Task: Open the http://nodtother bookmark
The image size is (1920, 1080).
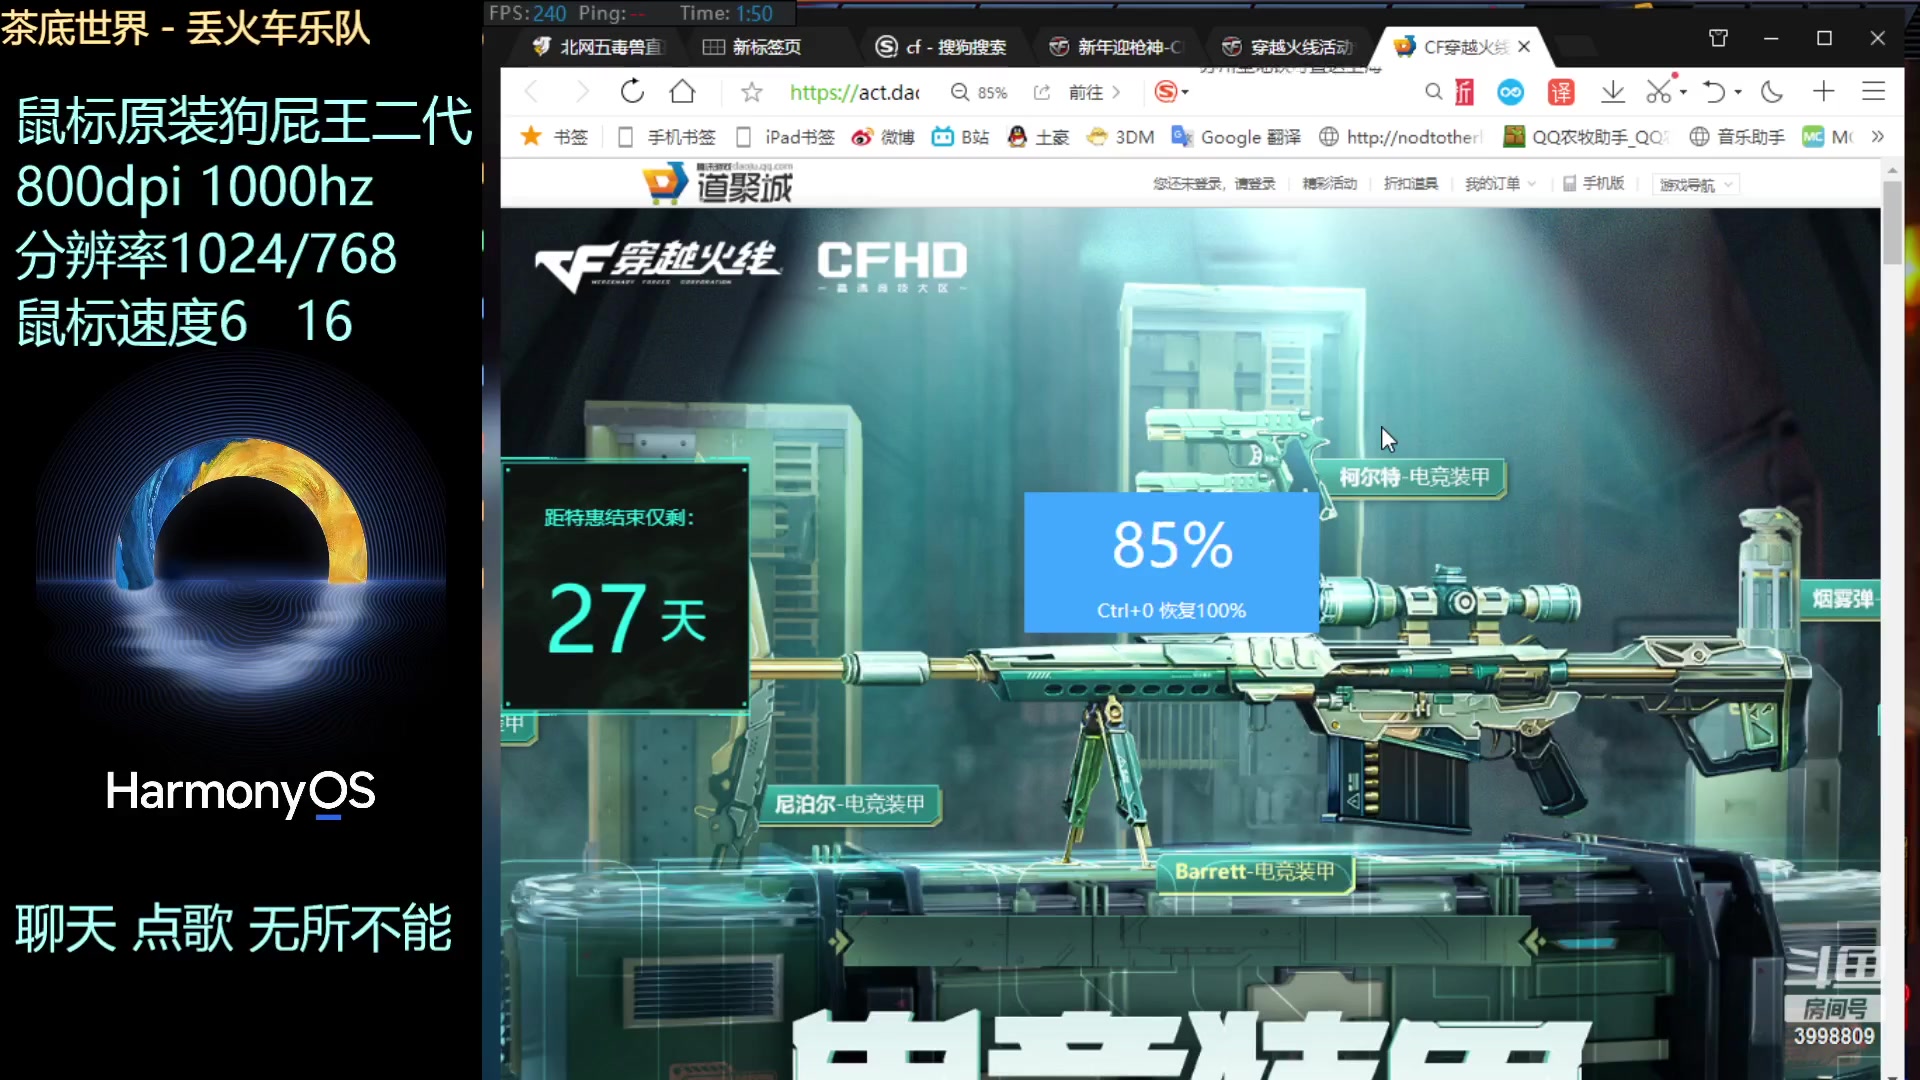Action: pos(1400,137)
